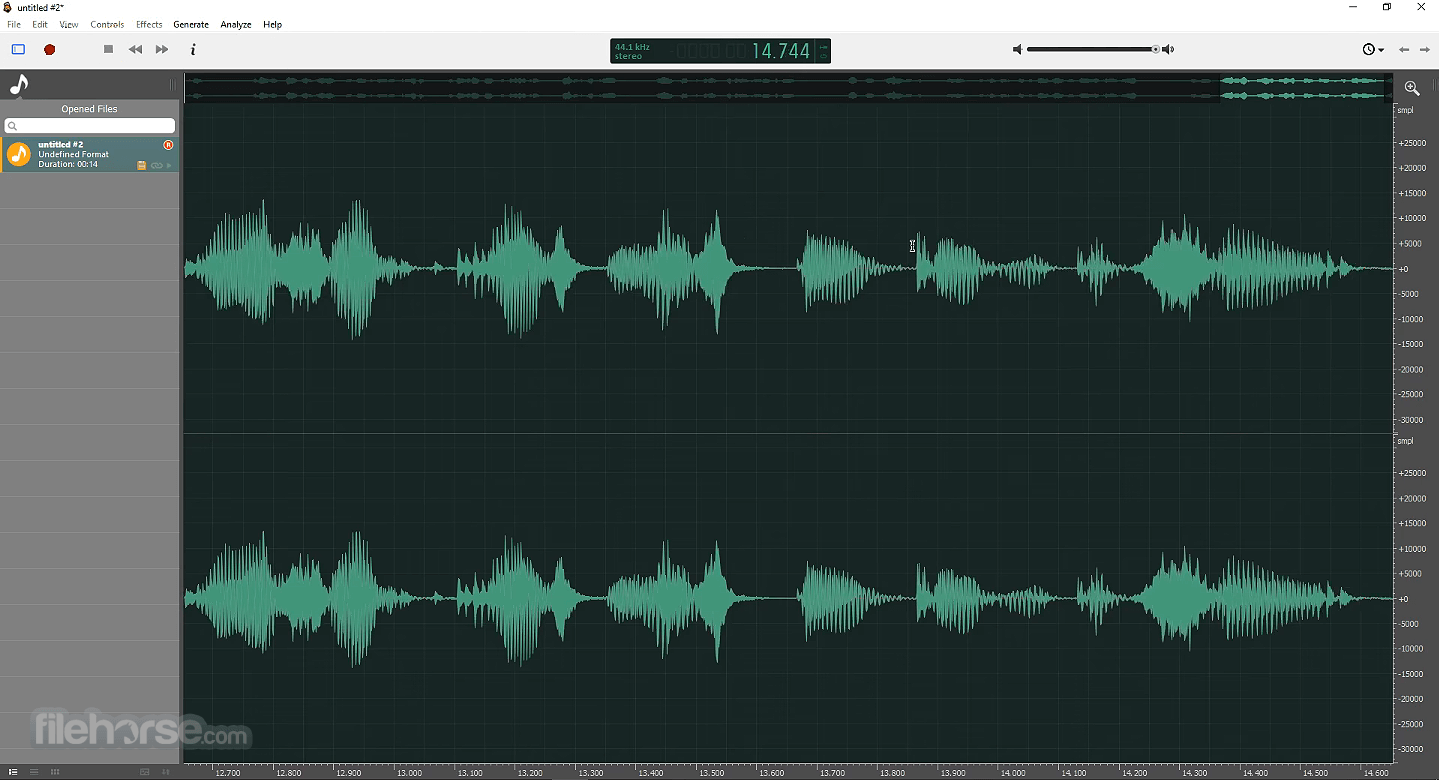1439x780 pixels.
Task: Click the chain link icon on untitled #2
Action: pos(157,165)
